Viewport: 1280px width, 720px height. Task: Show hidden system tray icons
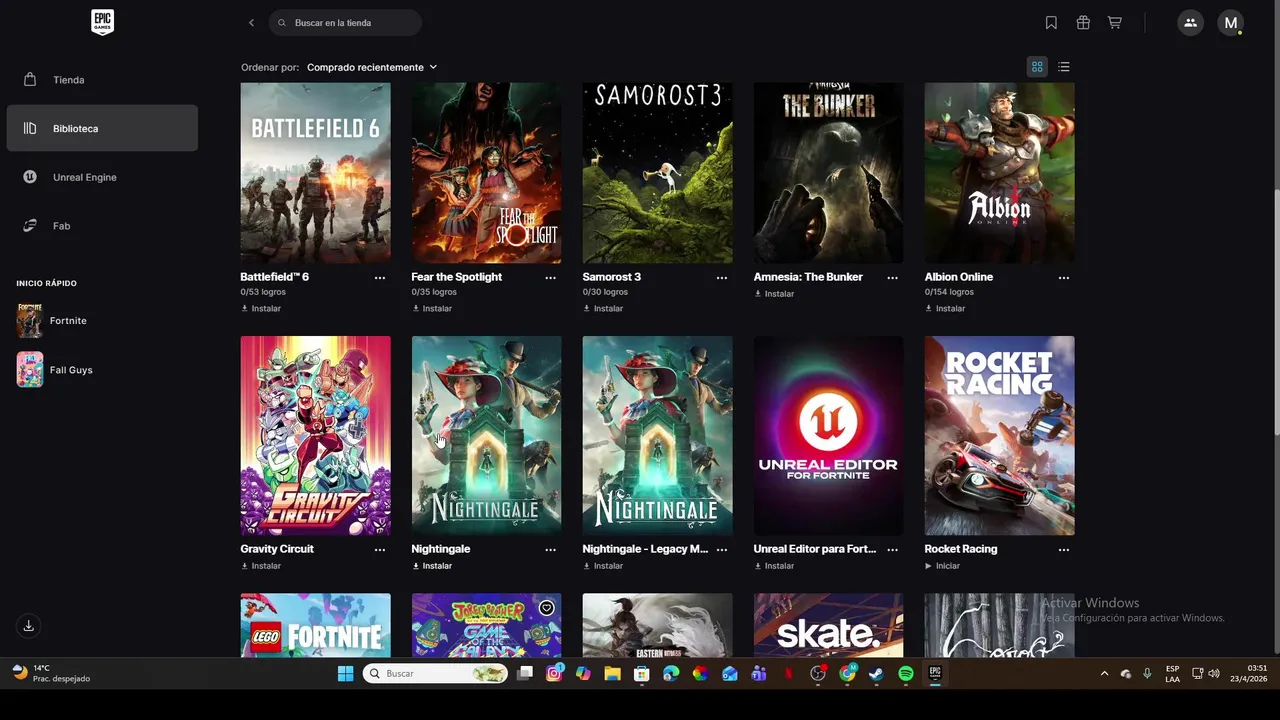click(1104, 674)
